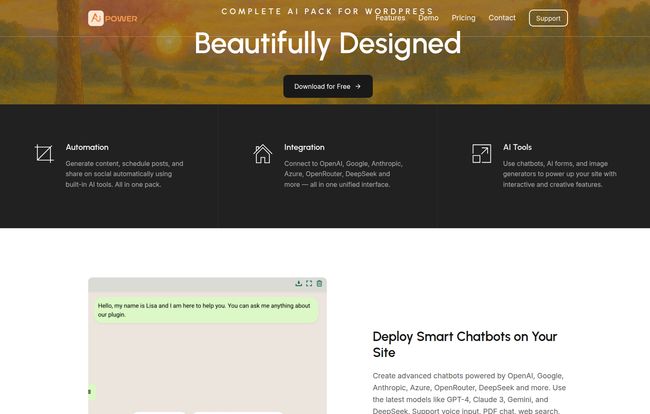Open the Demo menu item

pyautogui.click(x=428, y=18)
